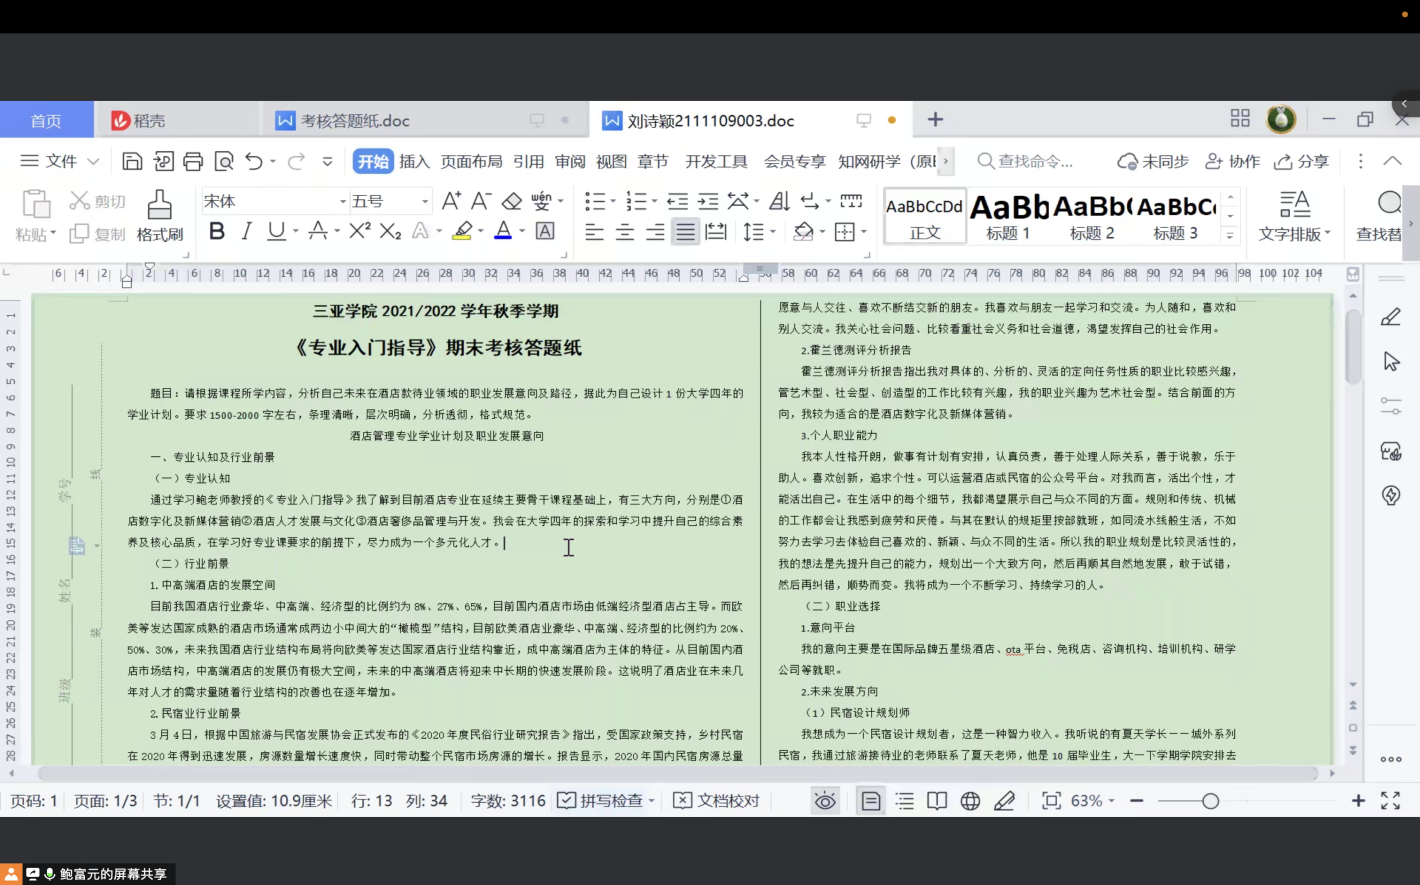This screenshot has height=885, width=1420.
Task: Open the 插入 (Insert) ribbon tab
Action: [x=414, y=161]
